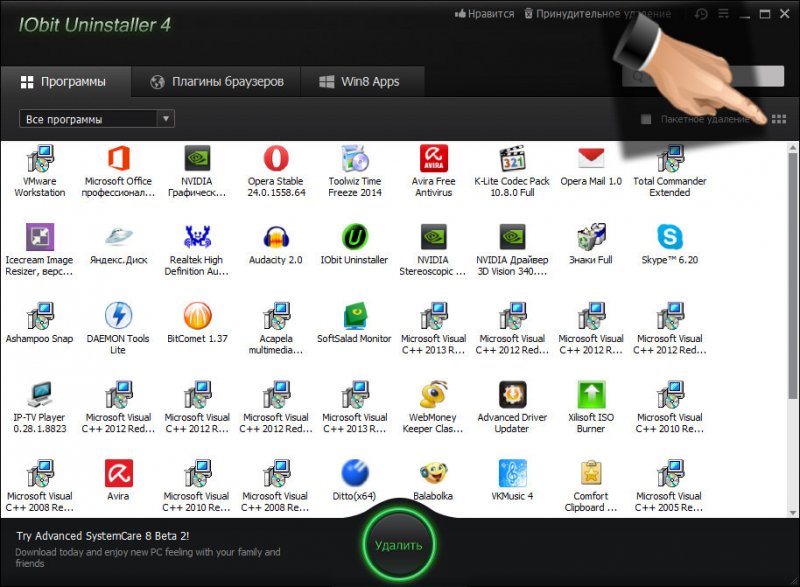Select the Ditto(x64) program icon

(355, 481)
